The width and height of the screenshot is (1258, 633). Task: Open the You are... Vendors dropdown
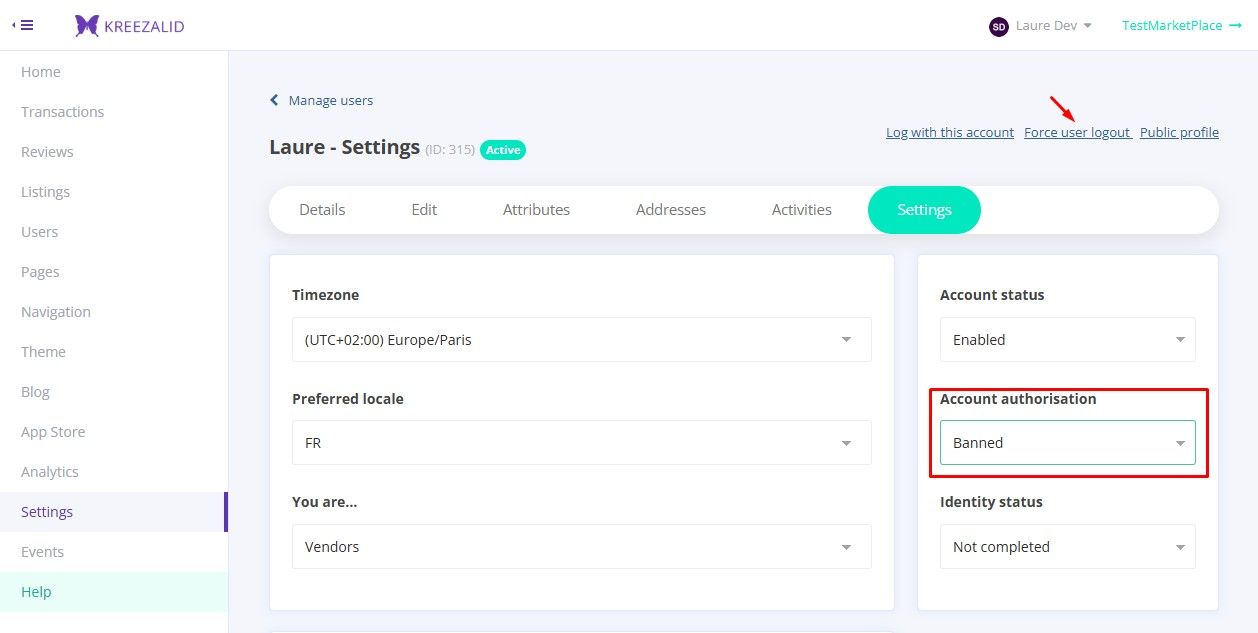coord(581,547)
